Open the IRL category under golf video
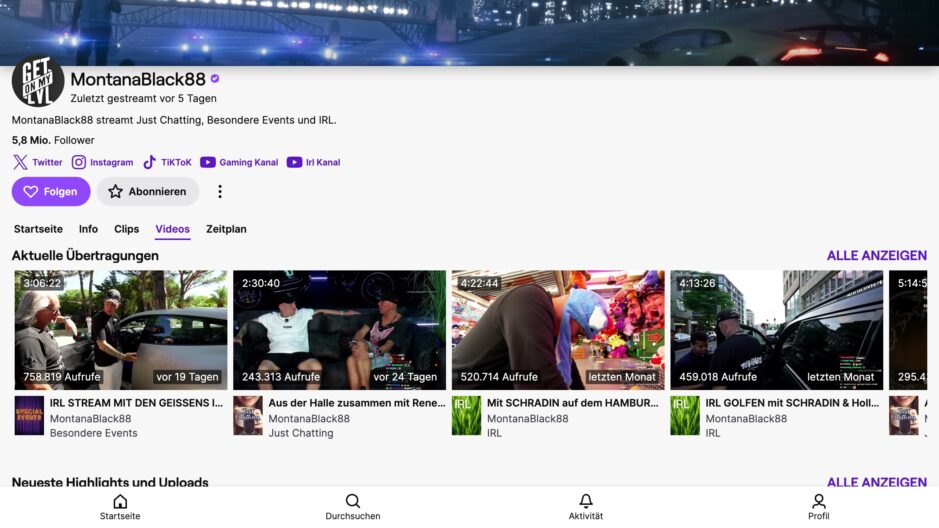 pos(713,433)
